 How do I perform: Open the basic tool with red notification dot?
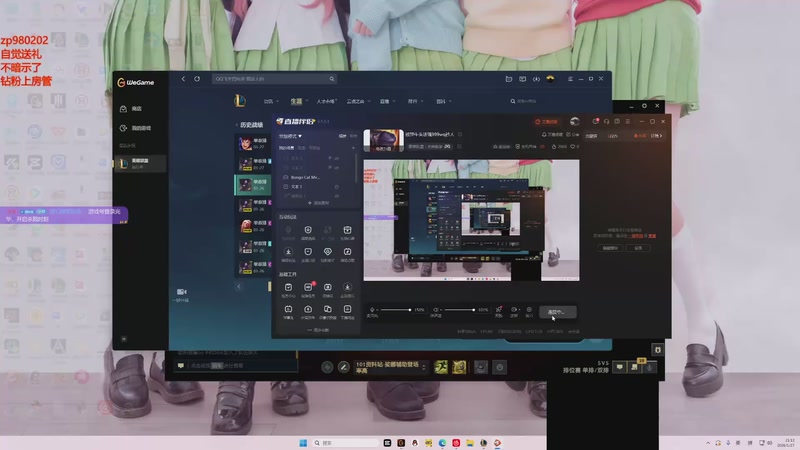pos(308,289)
